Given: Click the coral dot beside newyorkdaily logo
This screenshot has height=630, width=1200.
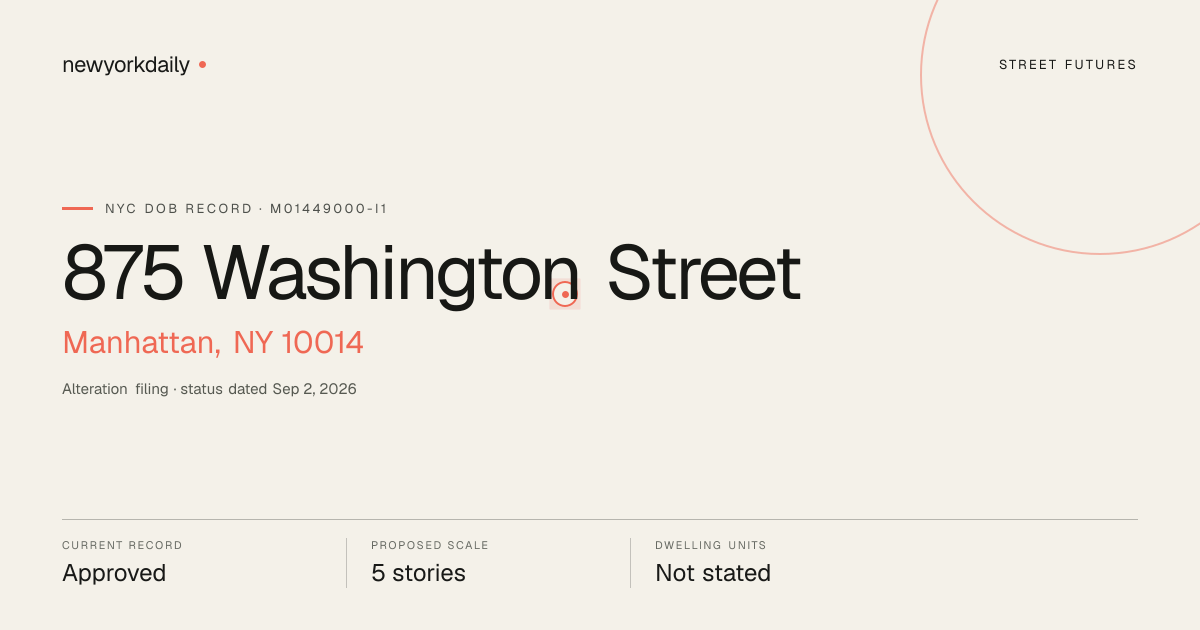Looking at the screenshot, I should [202, 65].
